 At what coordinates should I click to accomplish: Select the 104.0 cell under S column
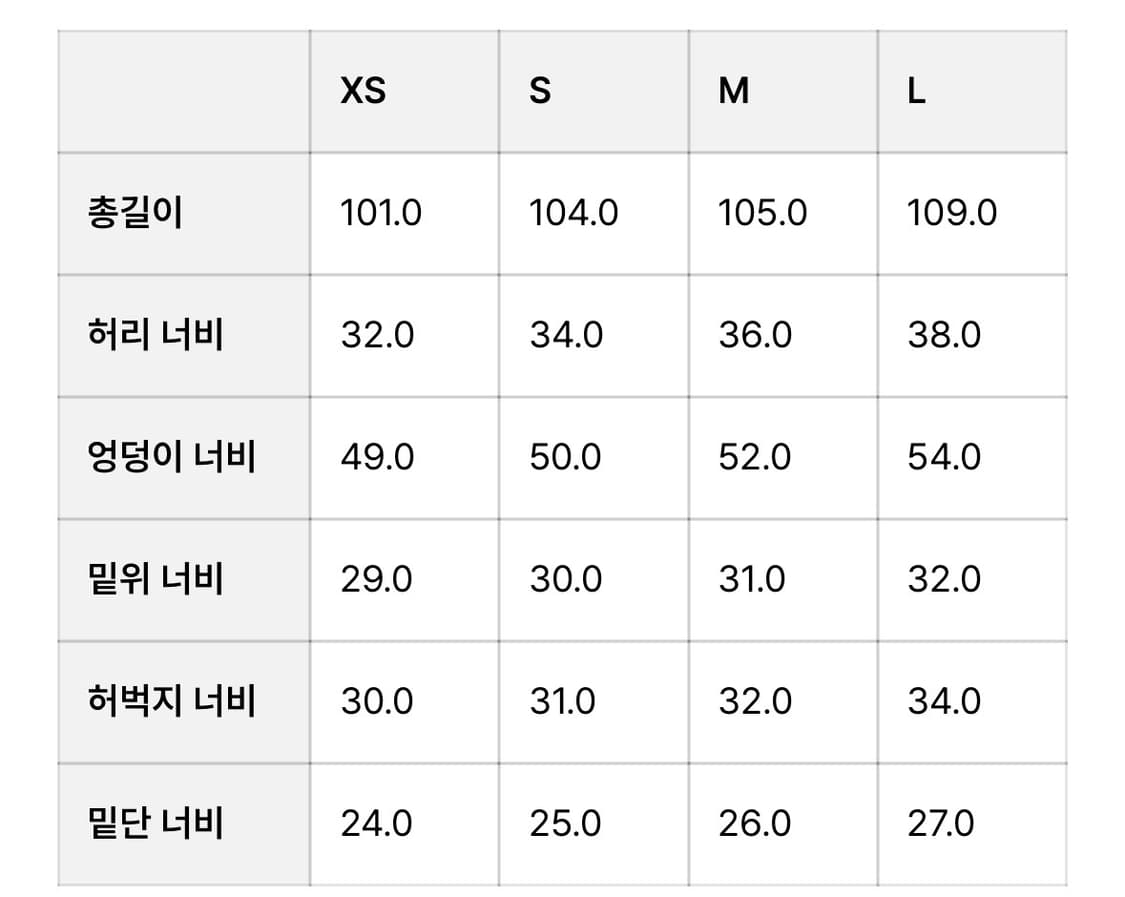(x=573, y=214)
